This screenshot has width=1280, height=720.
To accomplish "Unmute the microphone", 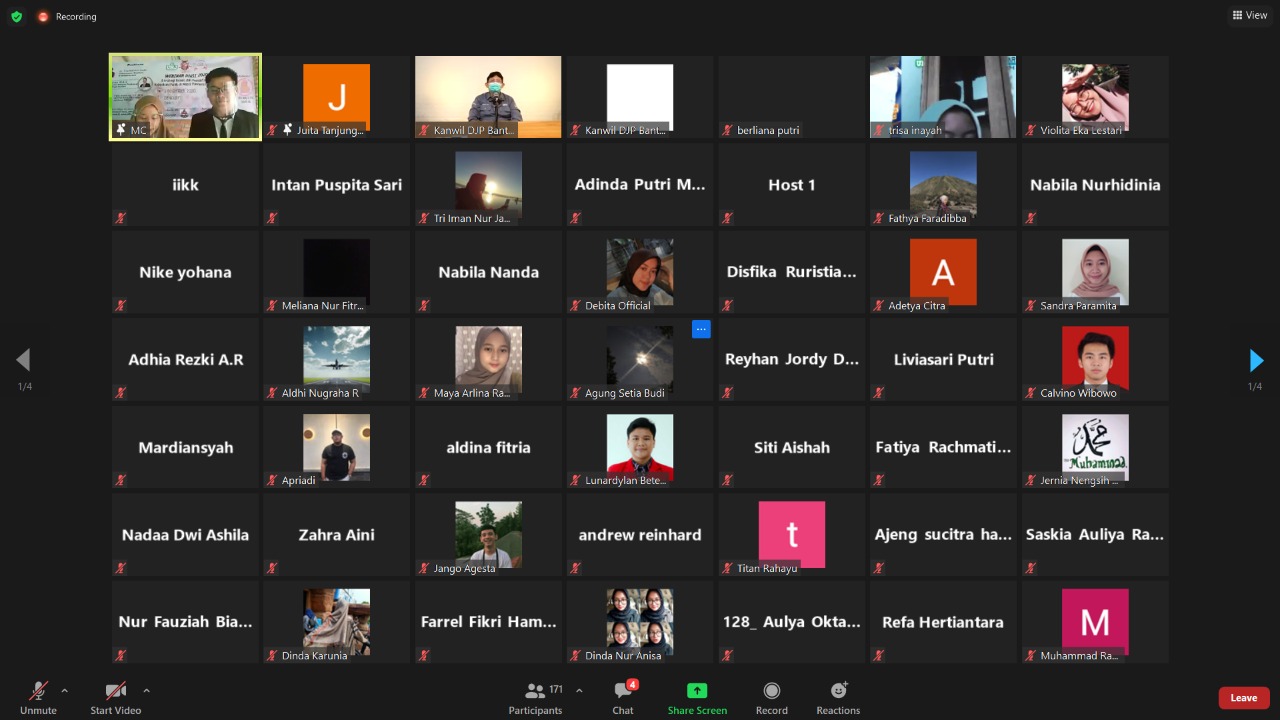I will (38, 692).
